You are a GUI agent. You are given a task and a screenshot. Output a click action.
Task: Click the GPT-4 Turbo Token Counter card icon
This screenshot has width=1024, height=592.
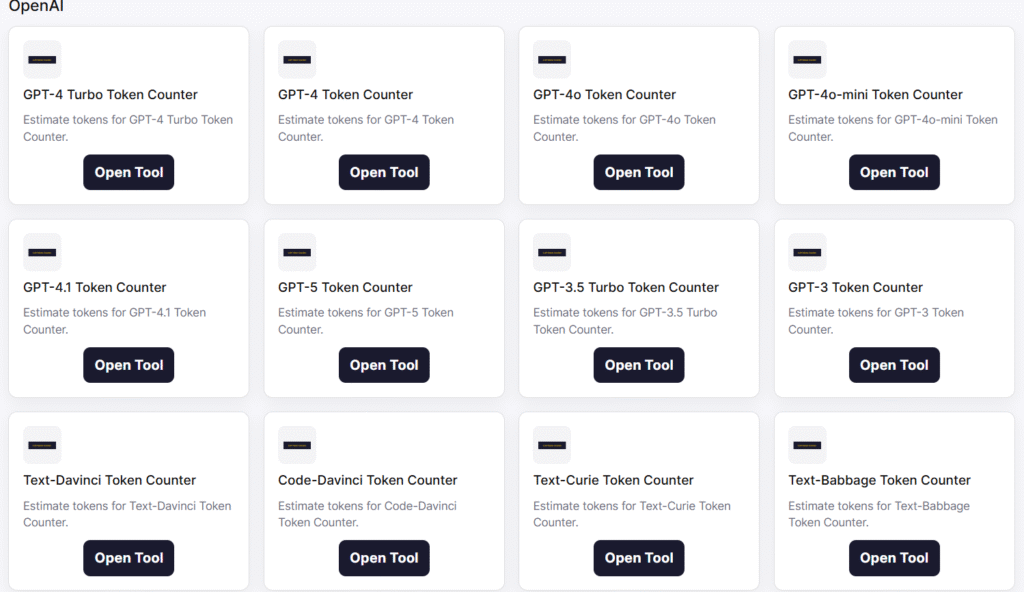[x=42, y=59]
